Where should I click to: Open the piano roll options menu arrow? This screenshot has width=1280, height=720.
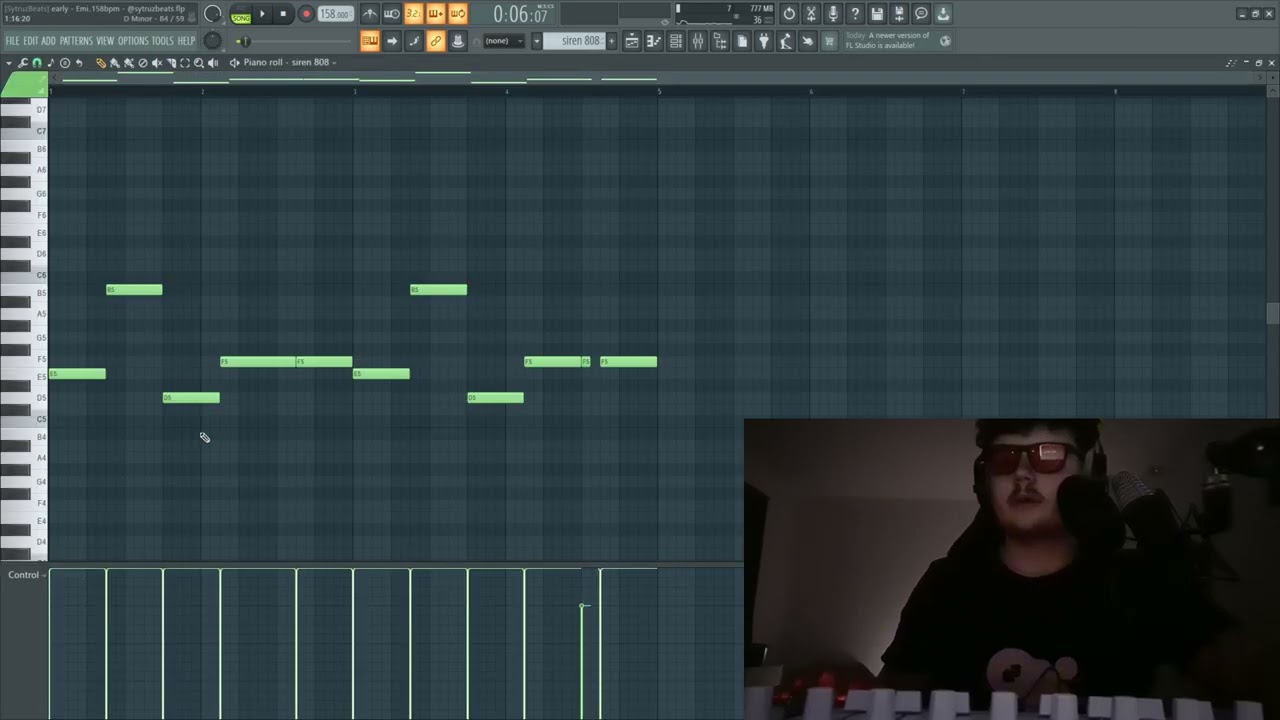9,63
